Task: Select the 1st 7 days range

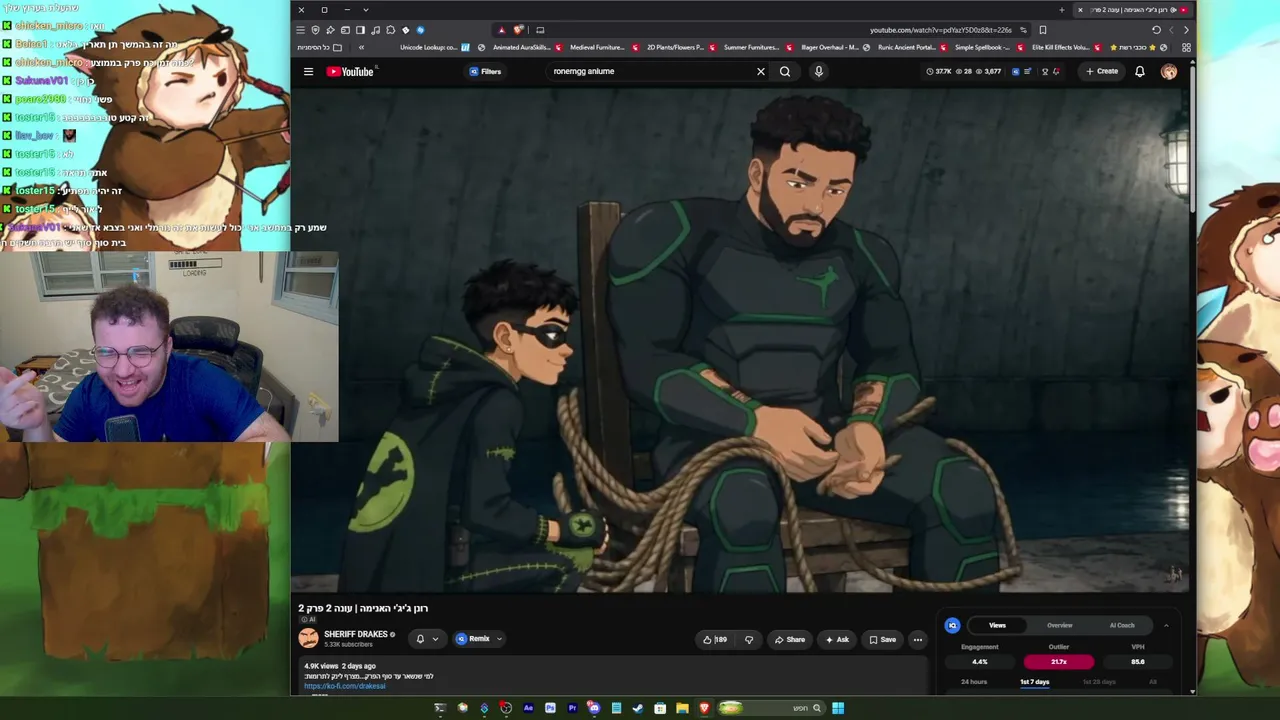Action: tap(1034, 682)
